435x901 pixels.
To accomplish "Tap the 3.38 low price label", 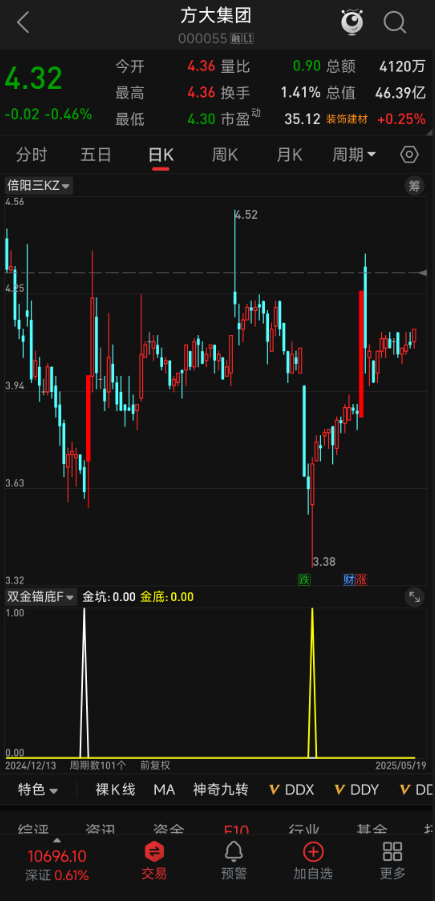I will (324, 561).
